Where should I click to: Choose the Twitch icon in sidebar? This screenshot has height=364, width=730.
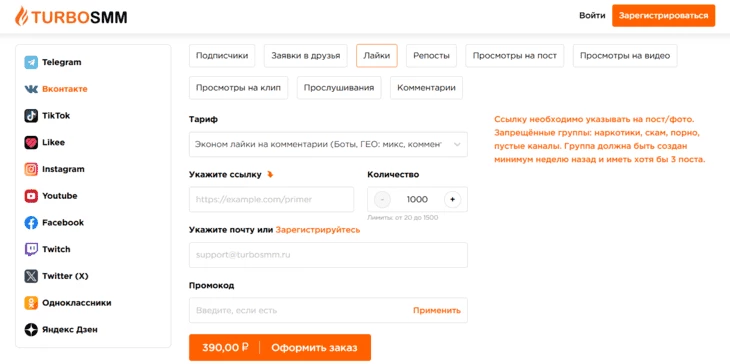[x=31, y=249]
